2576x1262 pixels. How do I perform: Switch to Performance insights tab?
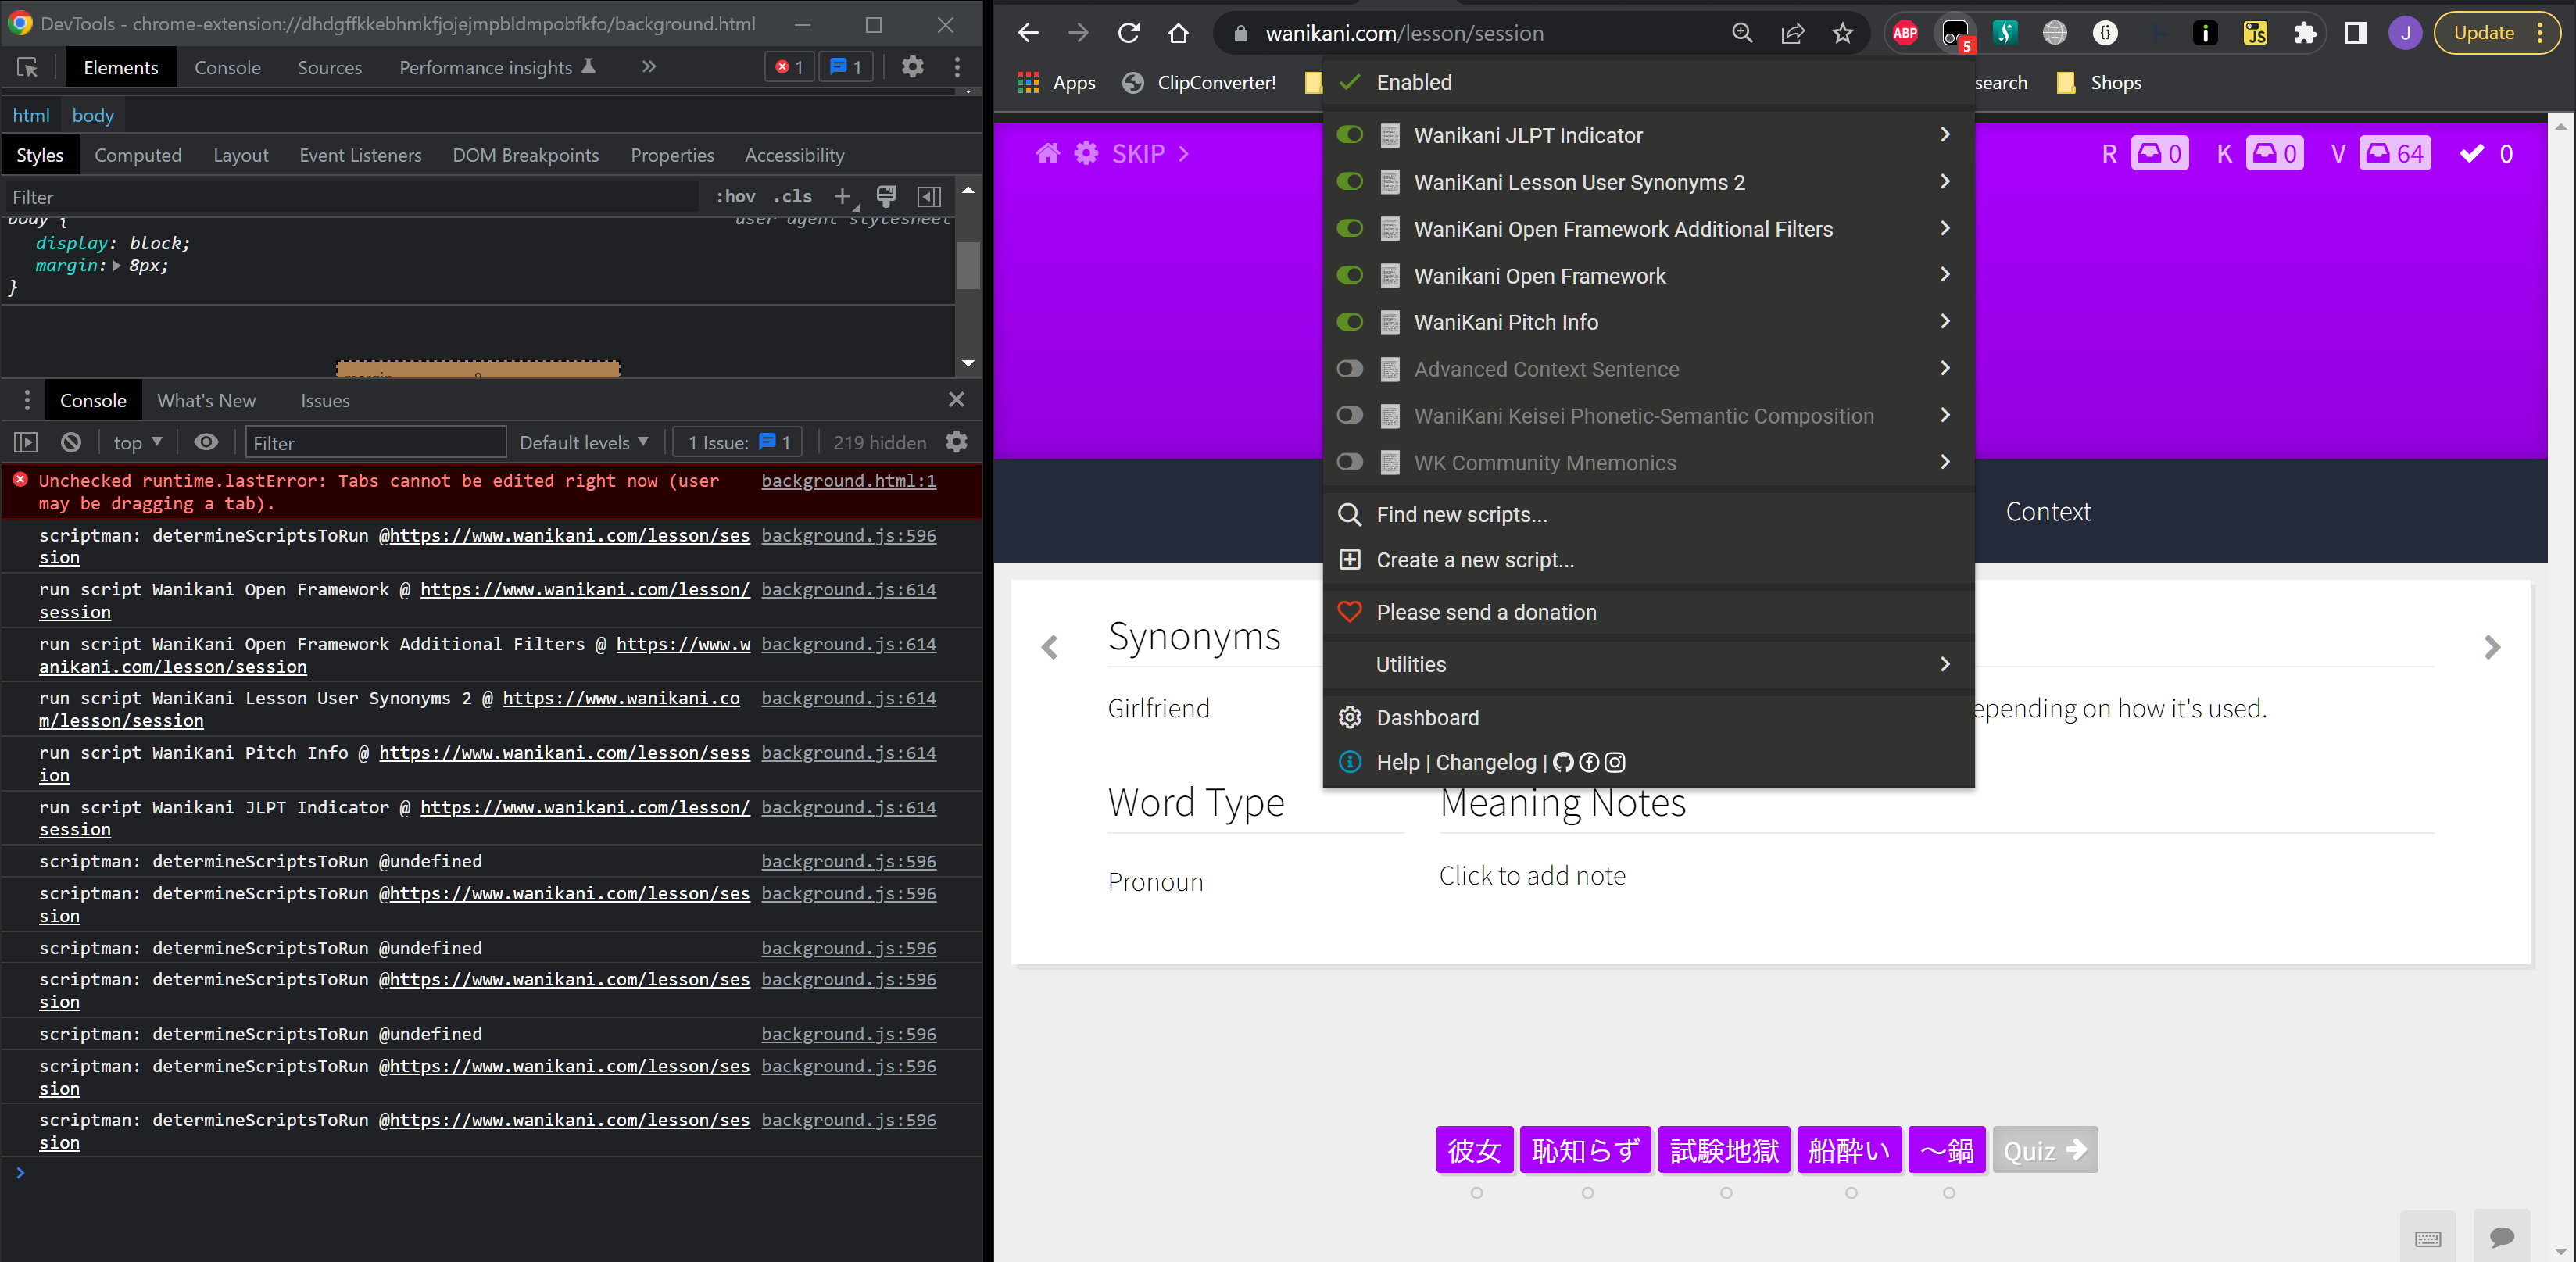[x=497, y=67]
